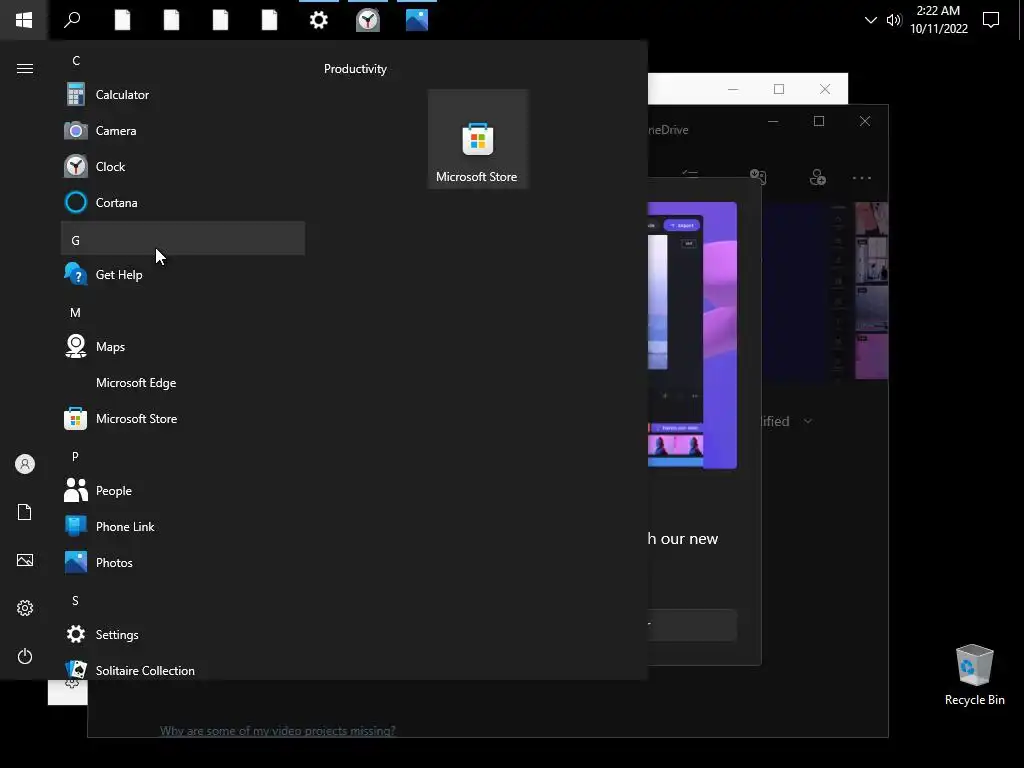Open the Clock app entry
1024x768 pixels.
click(x=183, y=167)
